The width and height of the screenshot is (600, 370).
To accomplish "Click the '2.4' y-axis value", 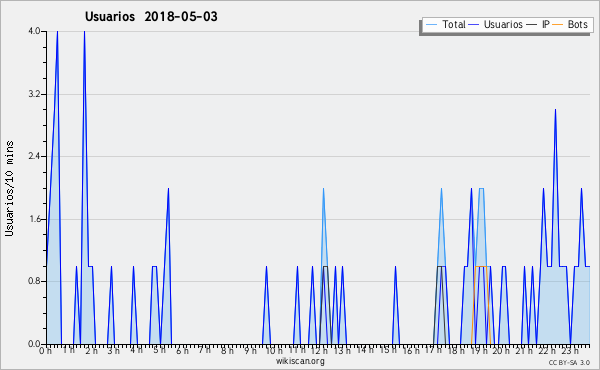I will pos(34,156).
